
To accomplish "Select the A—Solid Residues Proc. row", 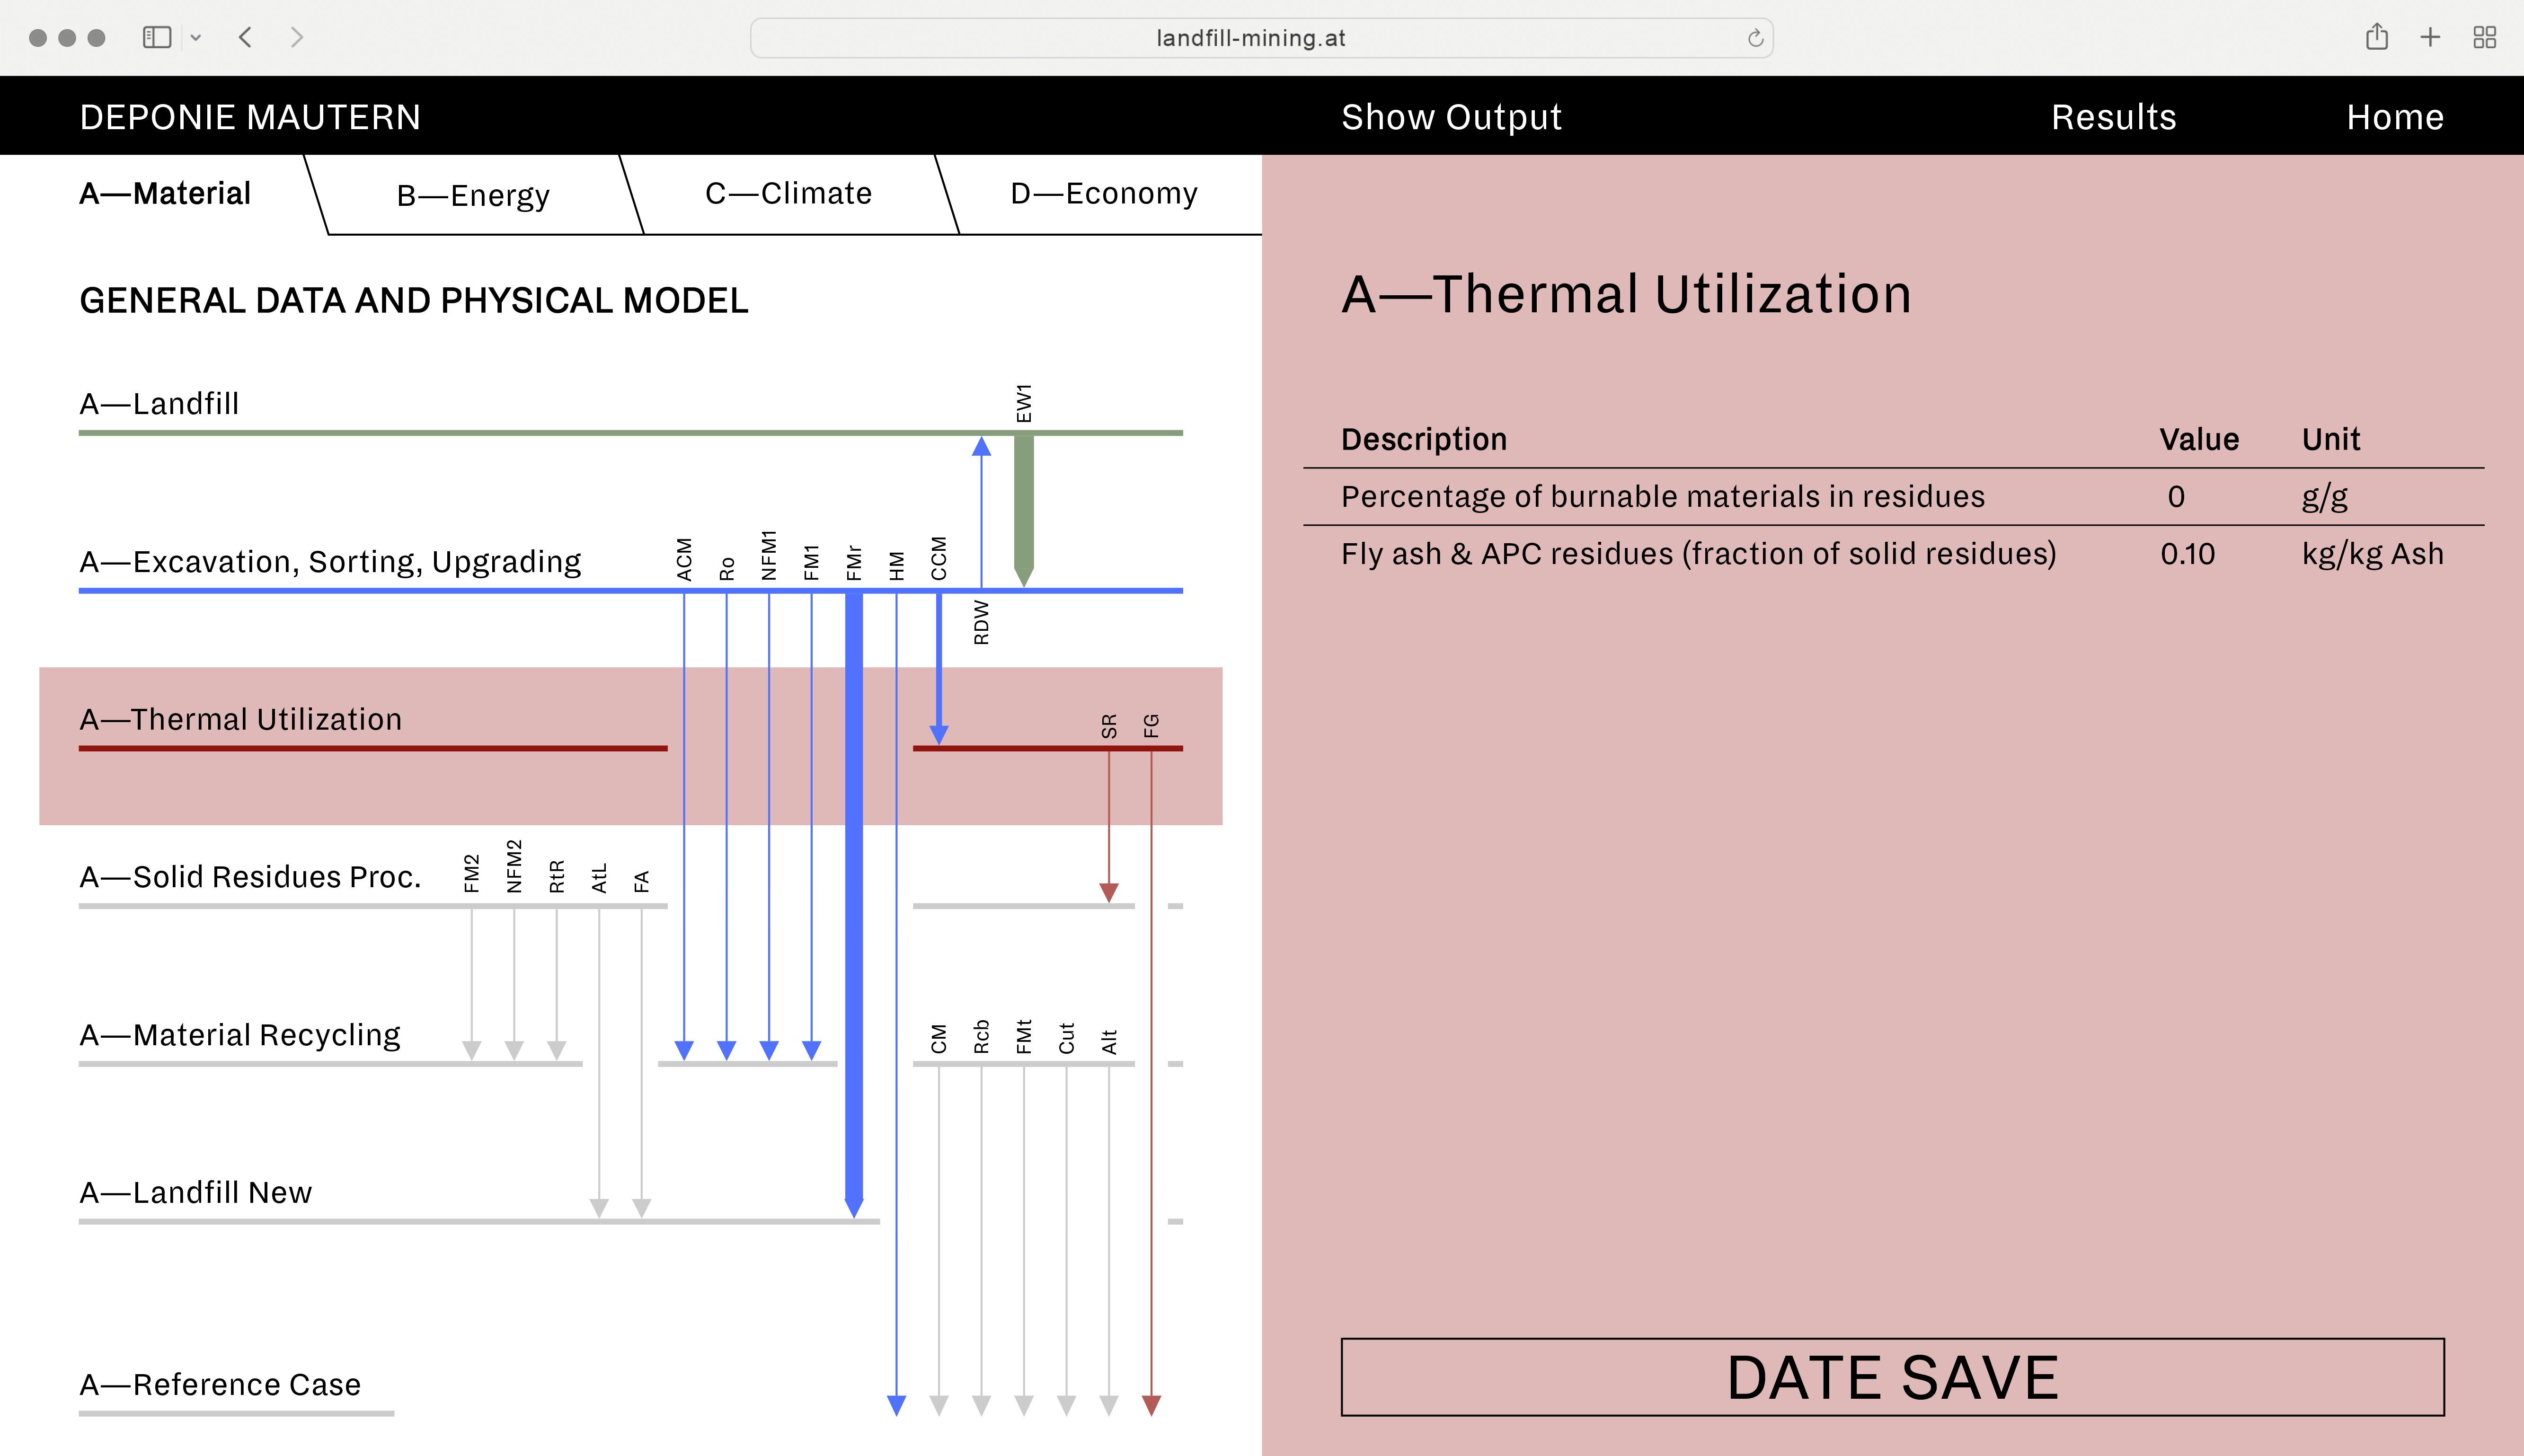I will [250, 877].
